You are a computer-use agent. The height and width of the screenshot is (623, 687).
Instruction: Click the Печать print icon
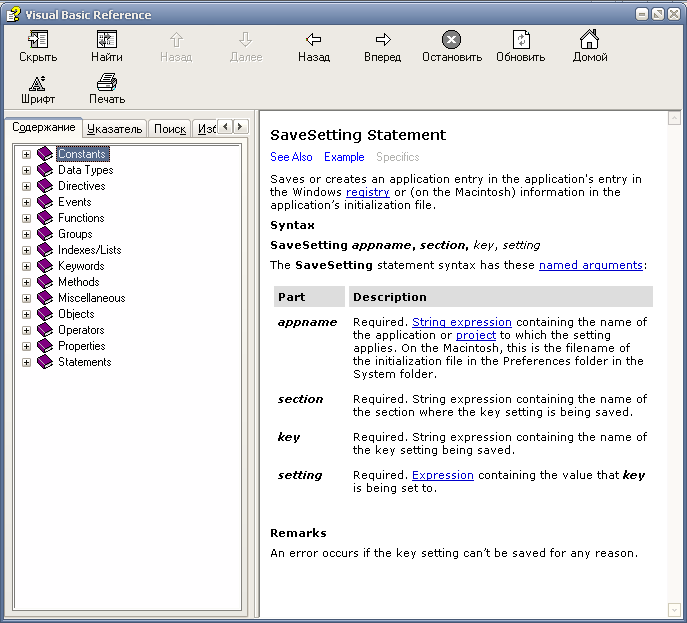coord(107,83)
